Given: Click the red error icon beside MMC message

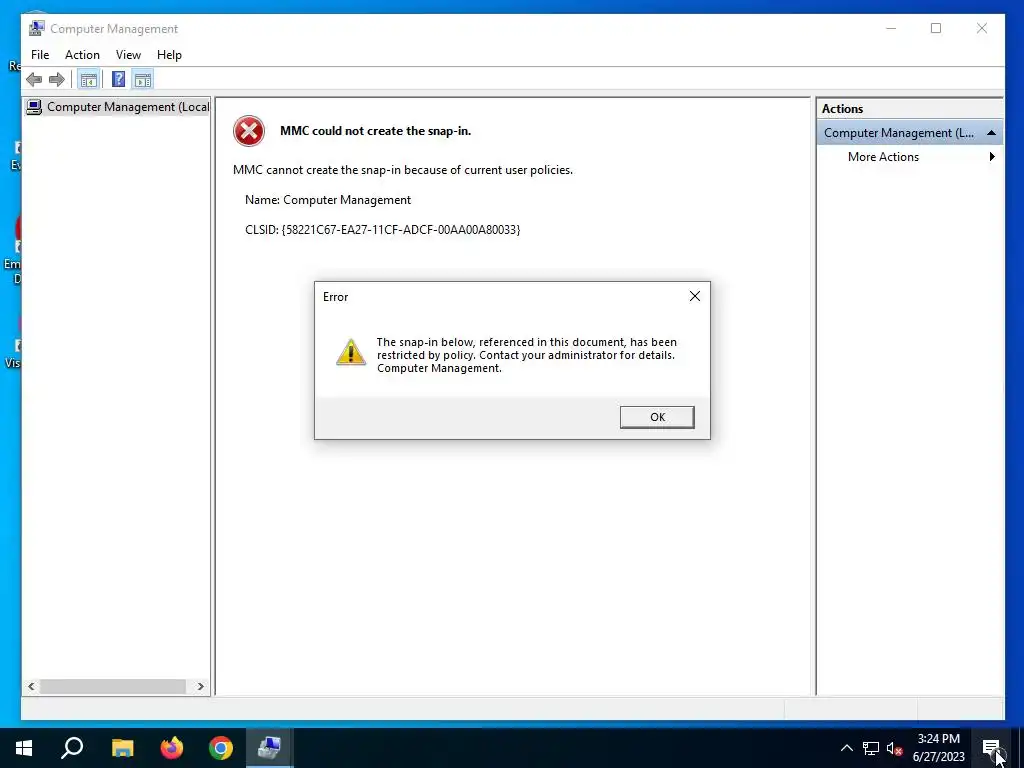Looking at the screenshot, I should tap(249, 131).
